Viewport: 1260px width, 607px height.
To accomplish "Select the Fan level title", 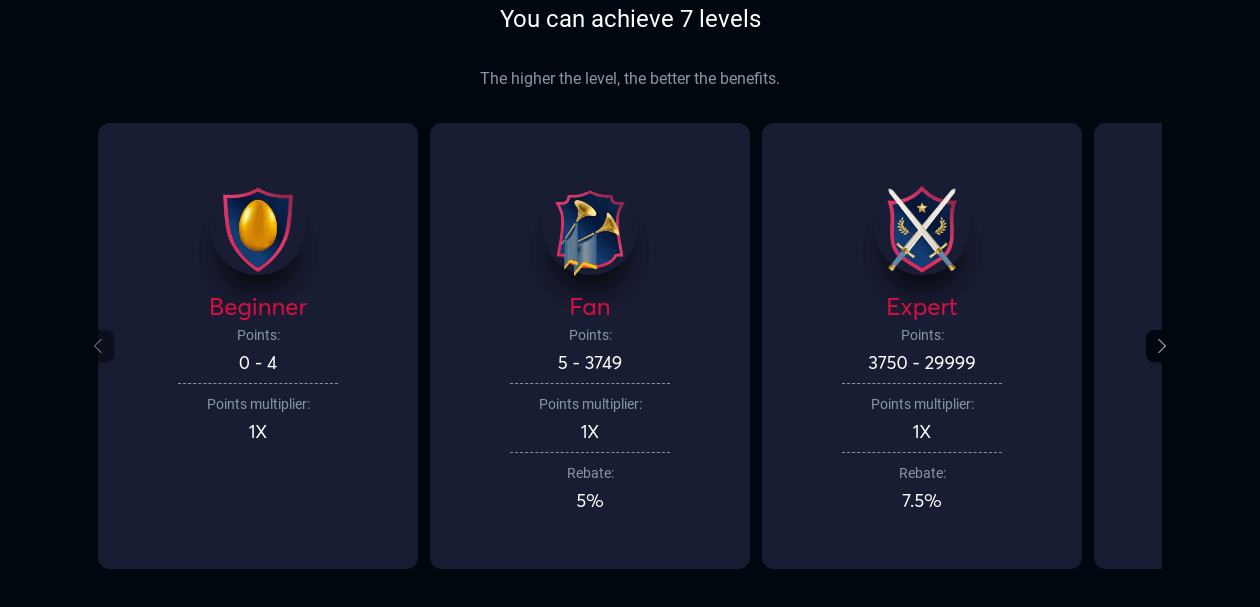I will click(x=590, y=307).
